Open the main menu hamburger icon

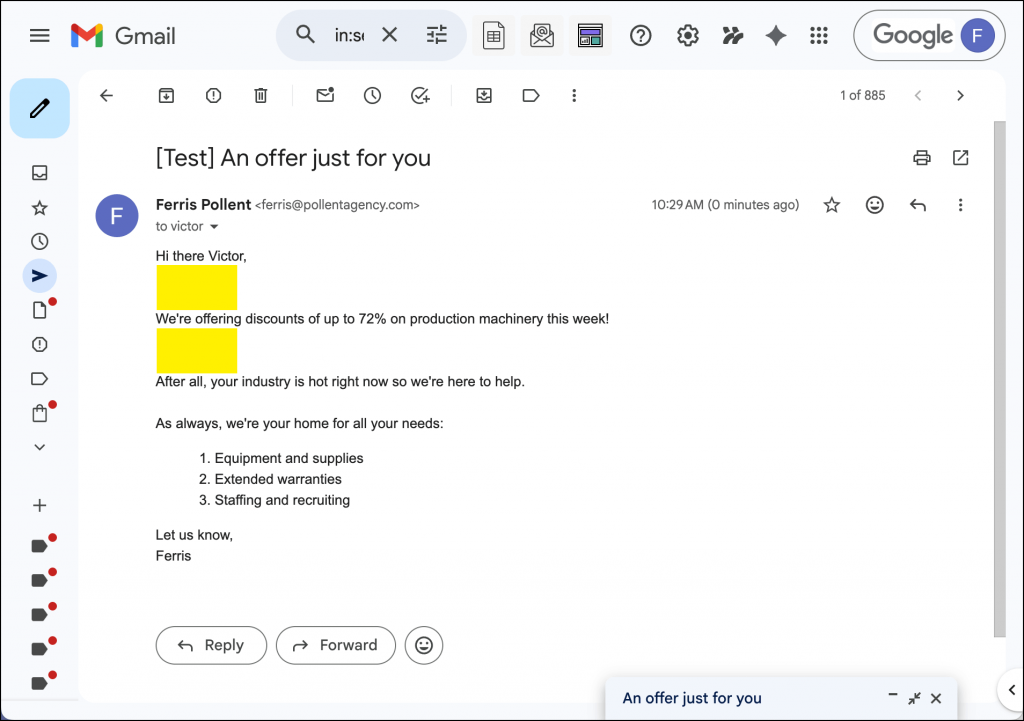pyautogui.click(x=40, y=35)
